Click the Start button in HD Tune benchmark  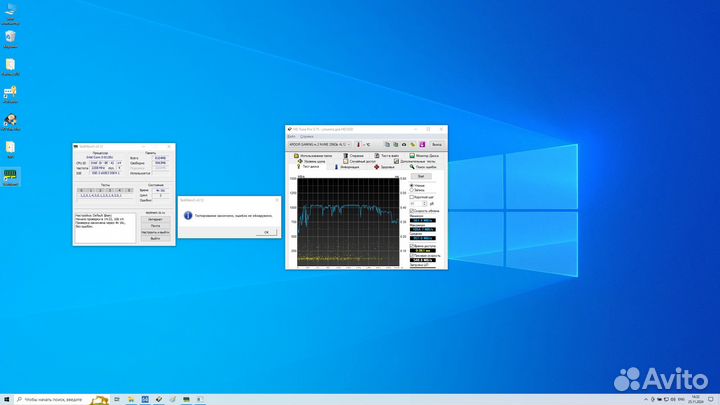[421, 176]
